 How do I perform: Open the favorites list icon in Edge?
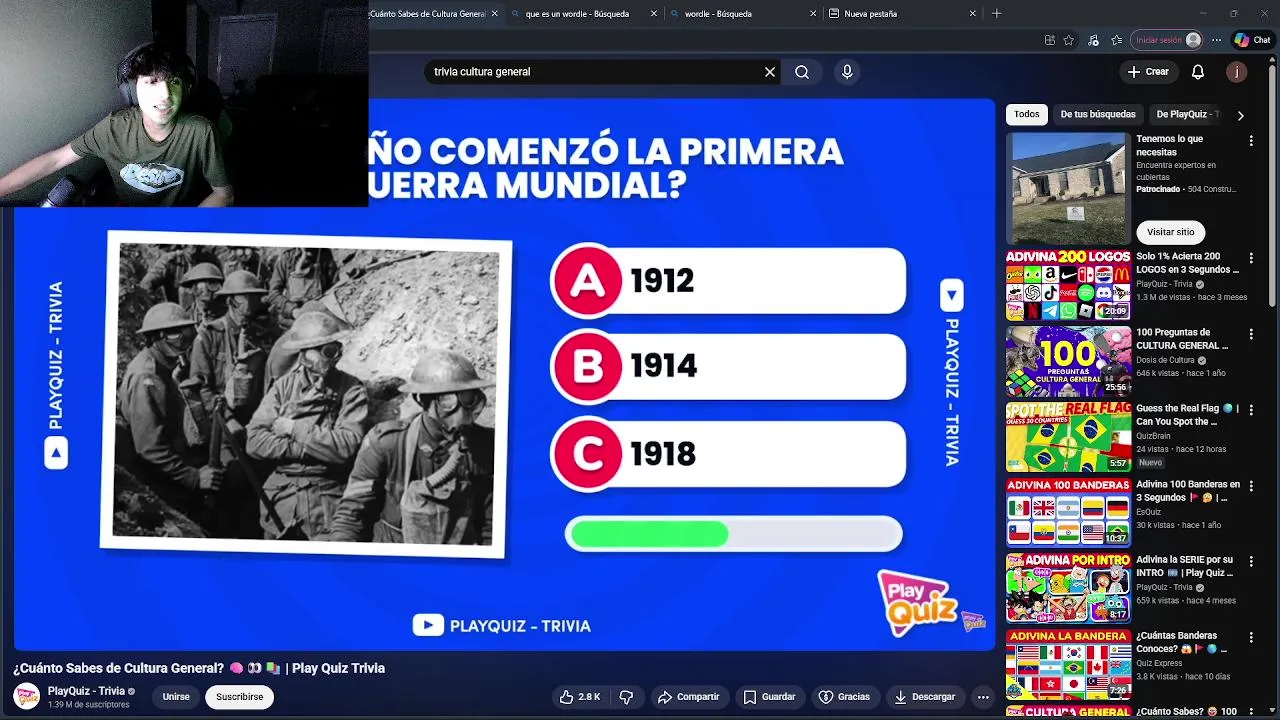coord(1116,40)
